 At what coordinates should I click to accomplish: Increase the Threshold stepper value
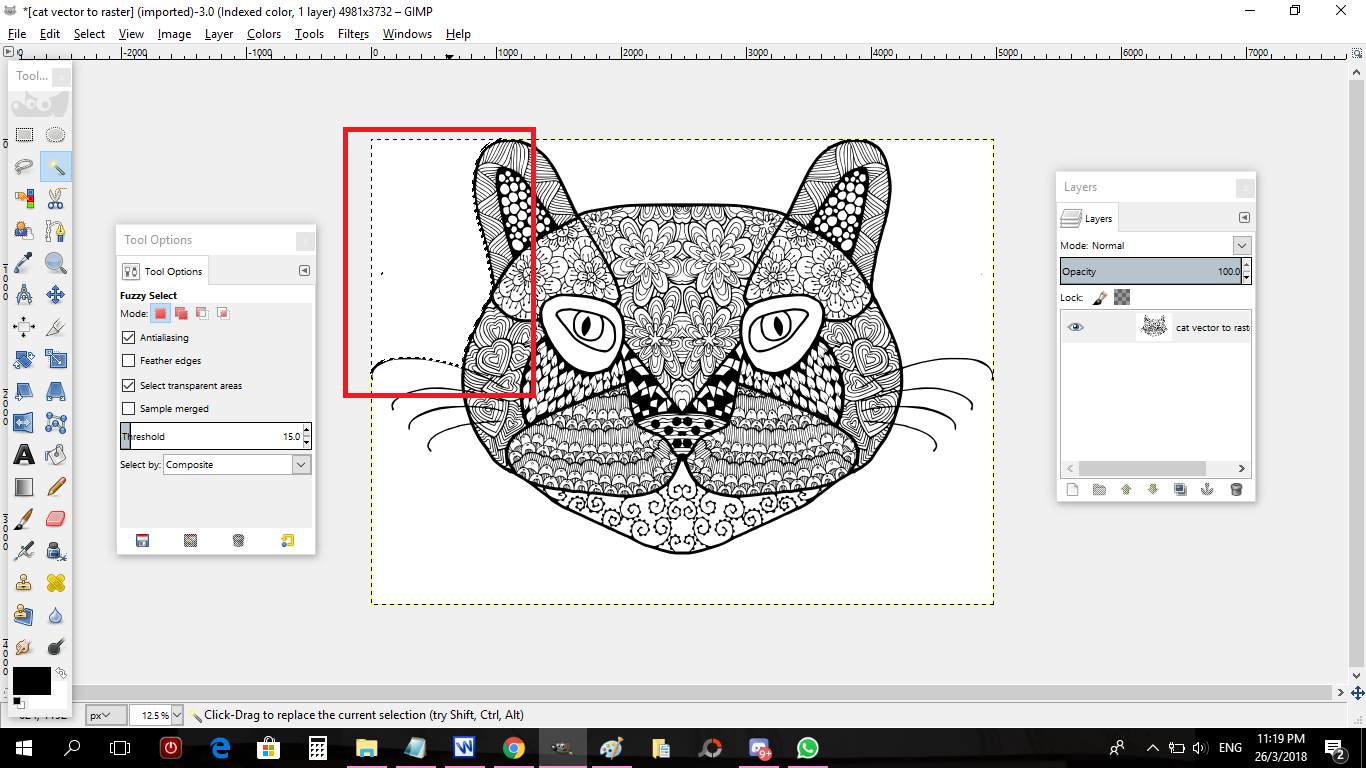pyautogui.click(x=307, y=430)
